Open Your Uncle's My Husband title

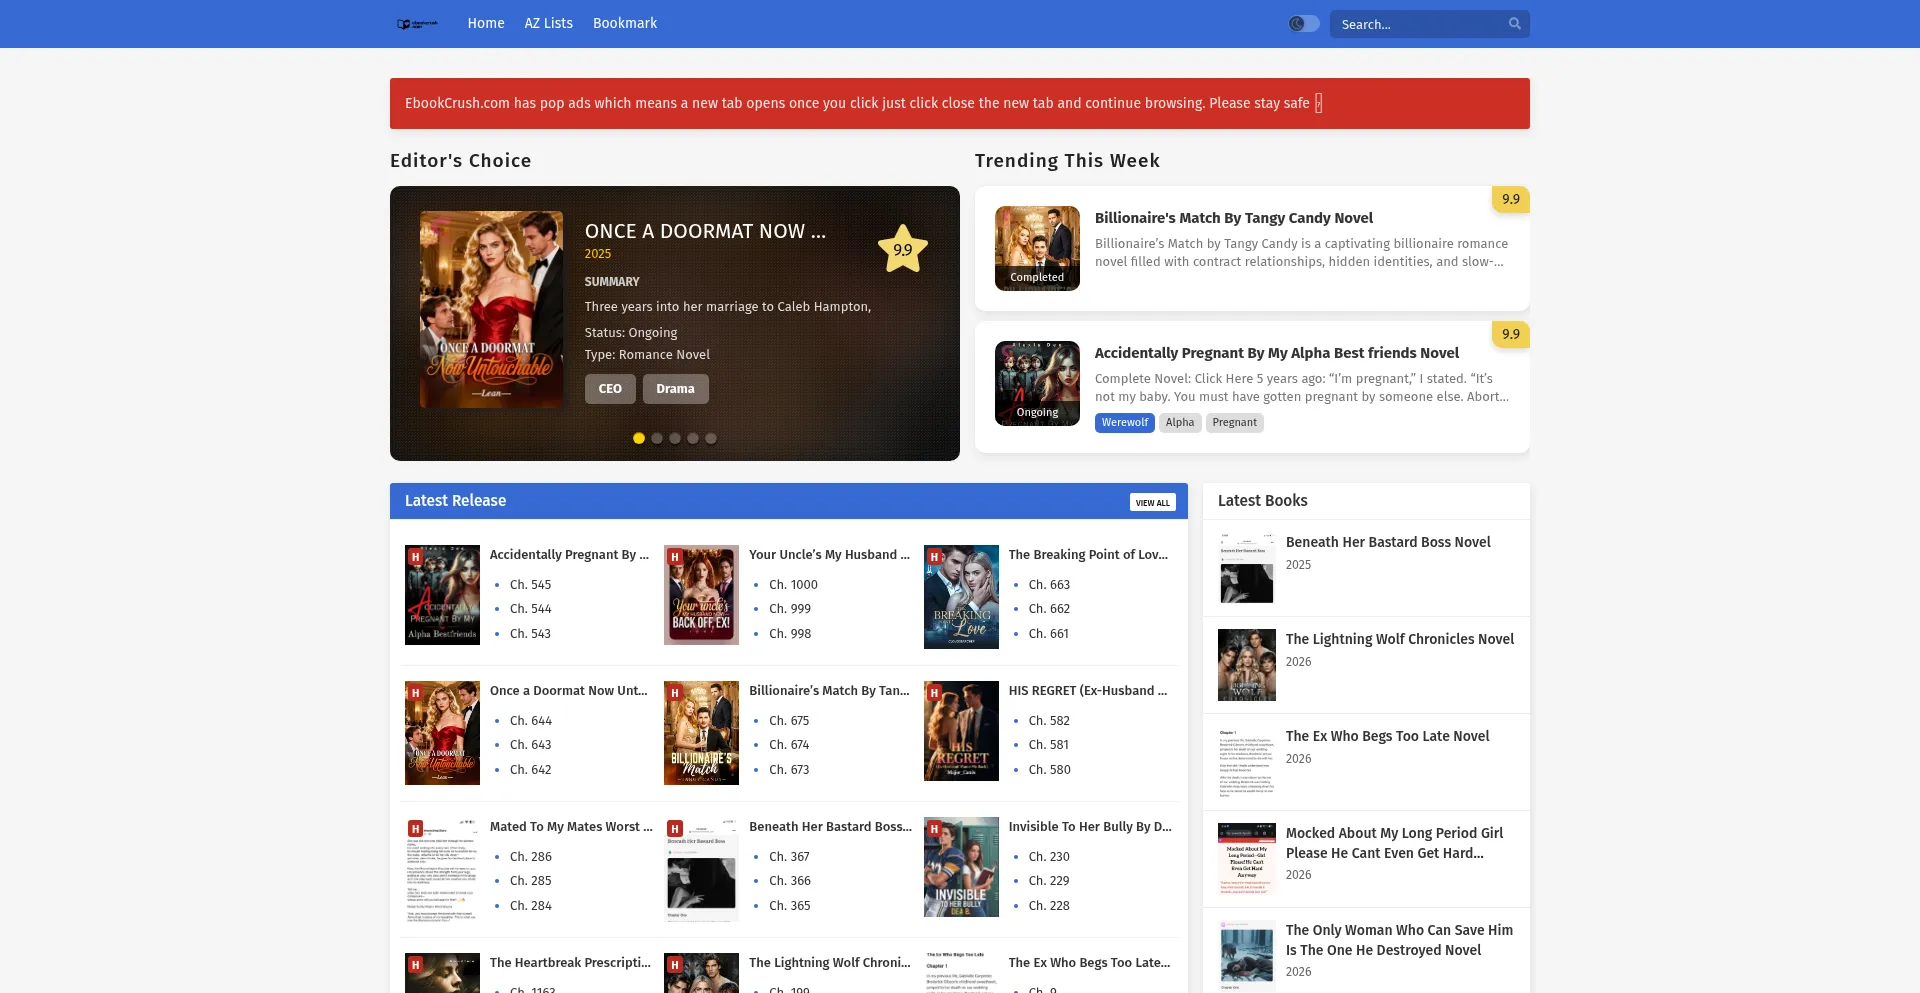[x=829, y=555]
